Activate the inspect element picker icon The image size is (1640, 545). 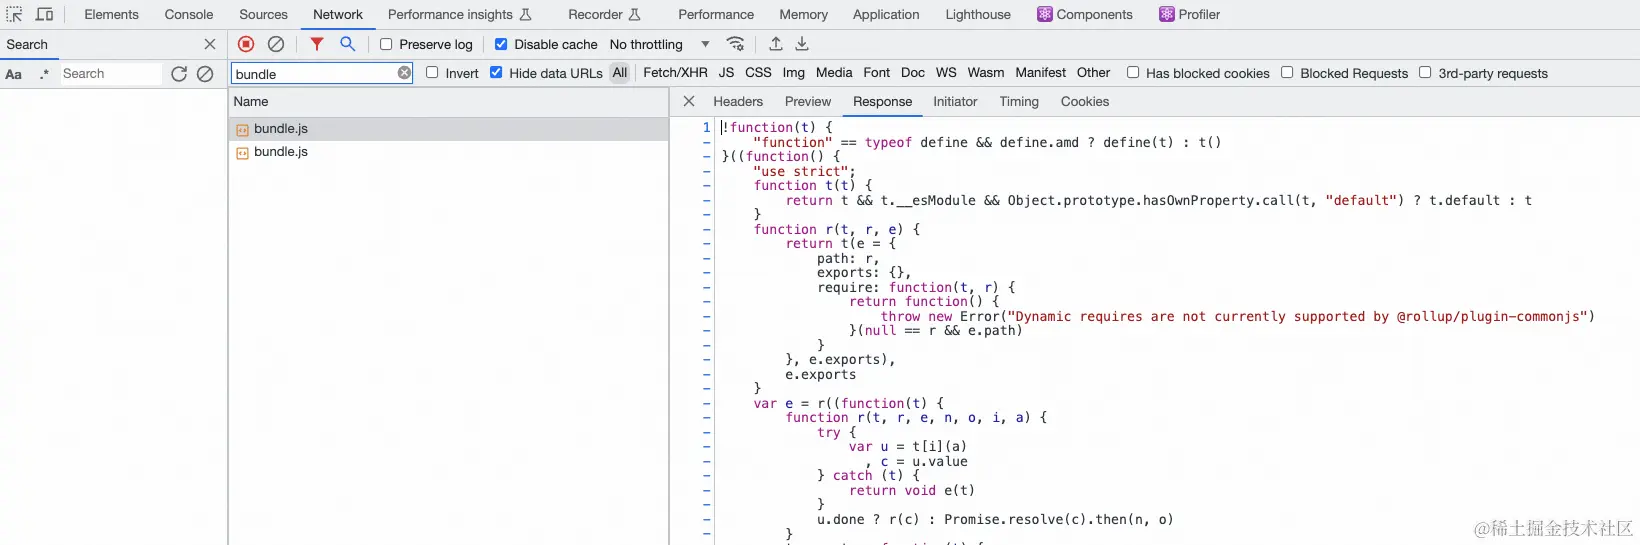click(14, 14)
